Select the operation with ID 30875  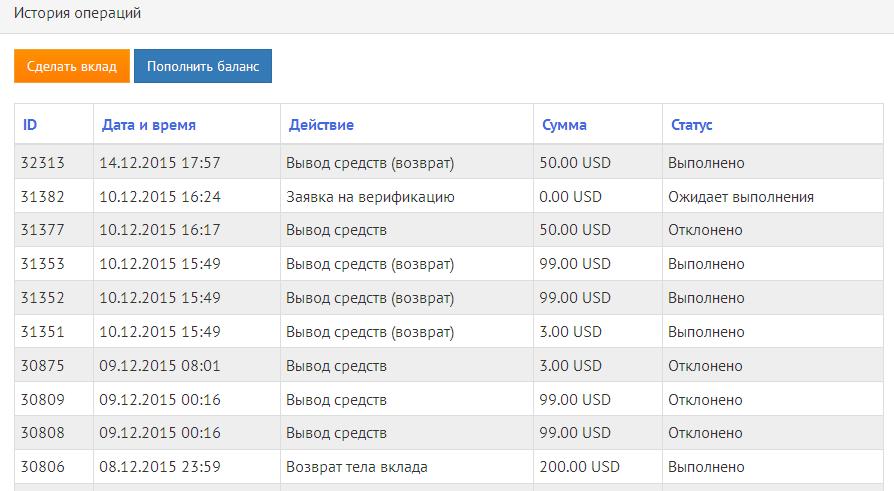click(x=42, y=366)
